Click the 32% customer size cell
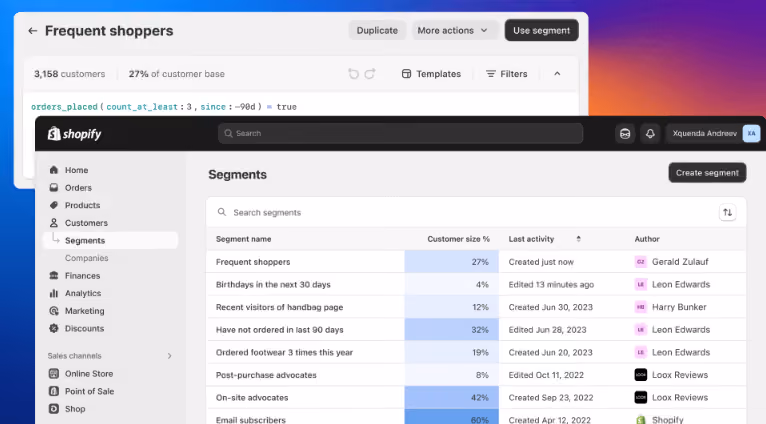Screen dimensions: 766x424 point(451,330)
